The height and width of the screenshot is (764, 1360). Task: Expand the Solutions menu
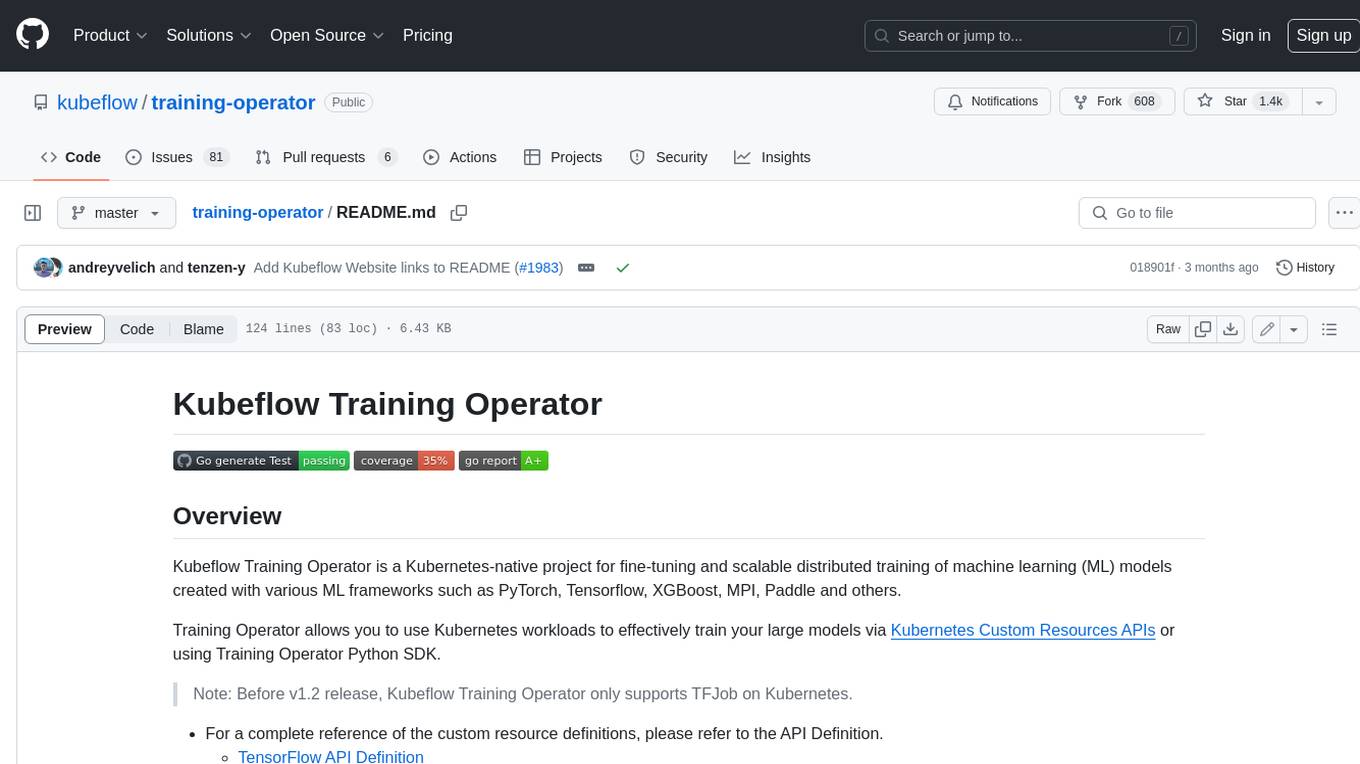209,35
